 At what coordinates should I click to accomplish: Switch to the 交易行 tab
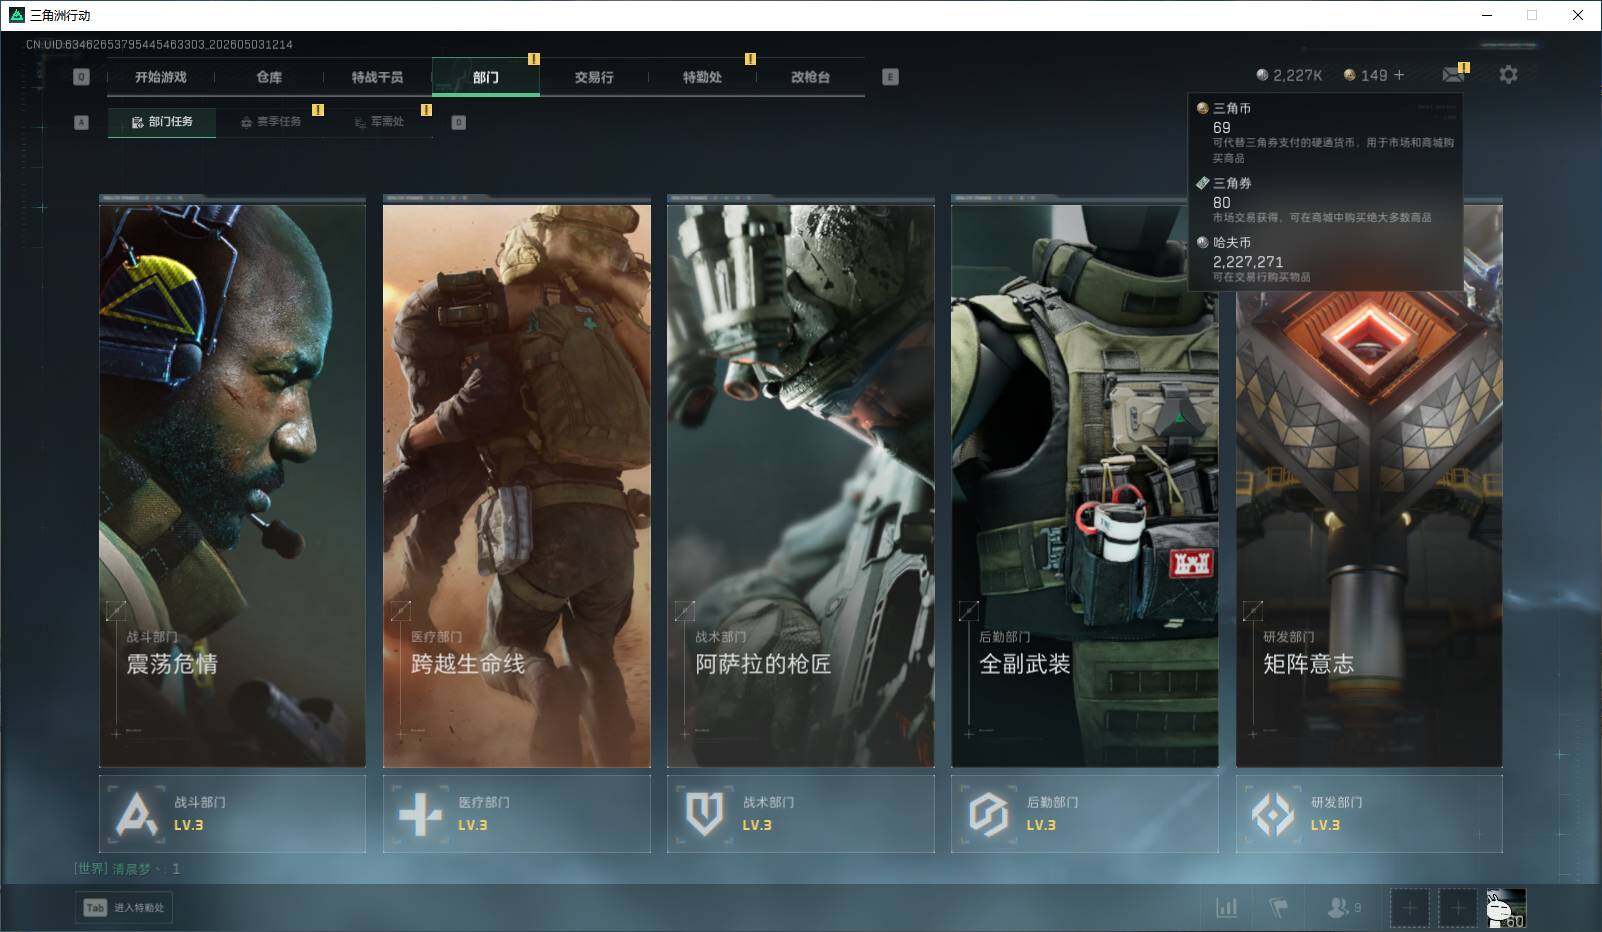coord(594,77)
